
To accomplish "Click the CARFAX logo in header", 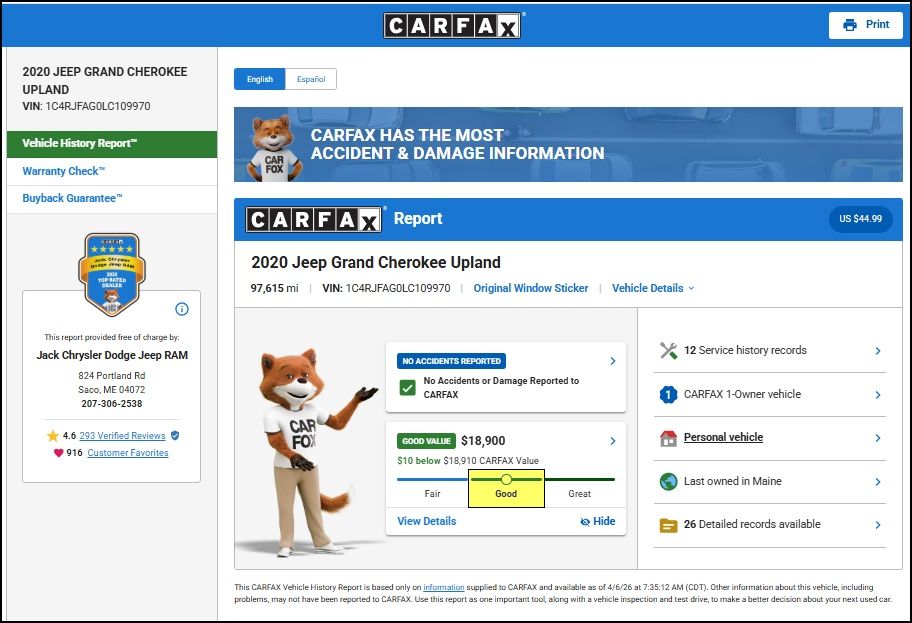I will click(x=453, y=25).
